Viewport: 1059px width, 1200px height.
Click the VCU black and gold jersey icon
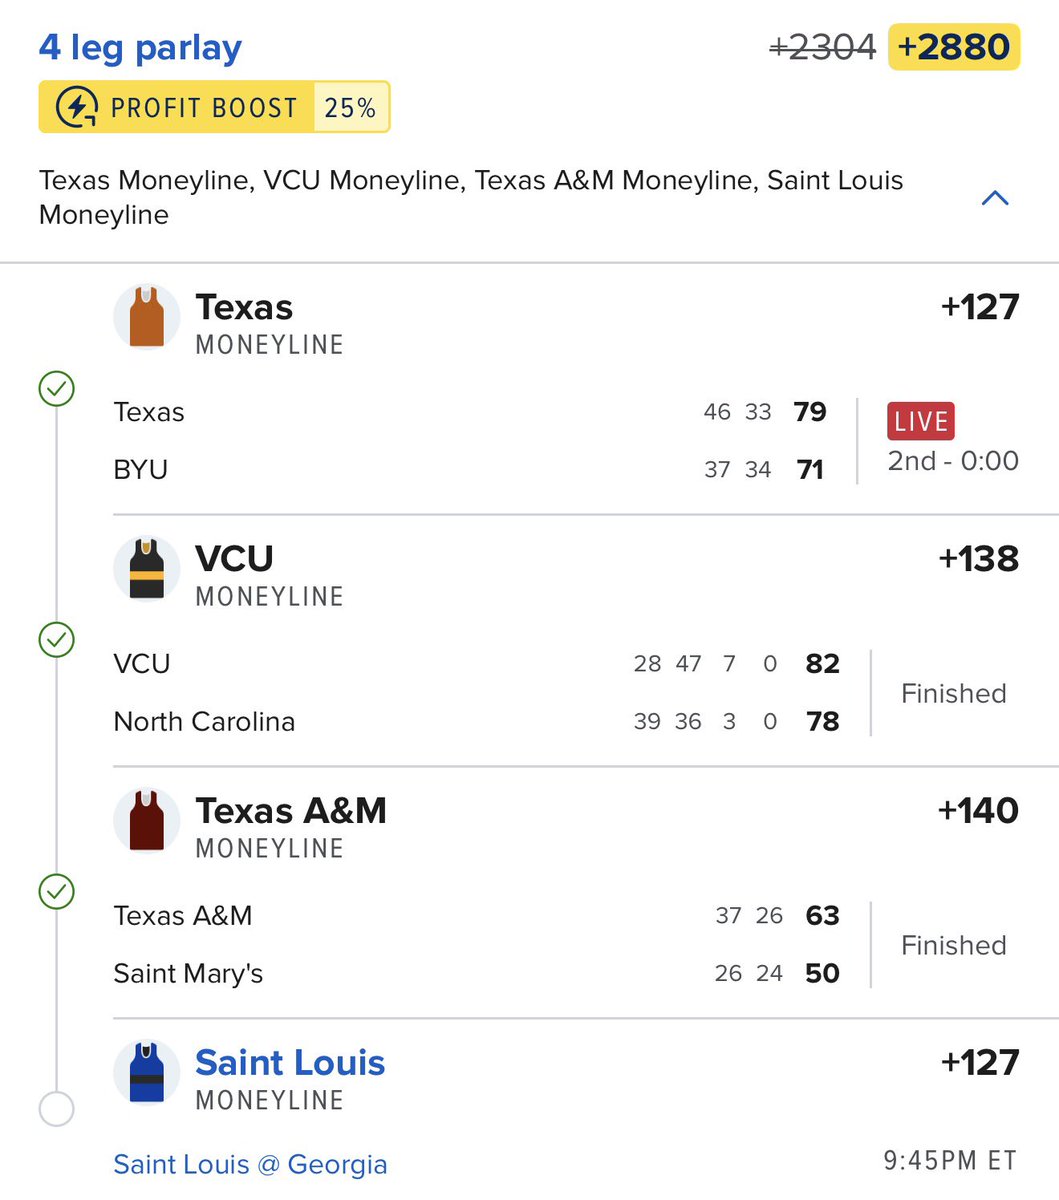click(x=147, y=569)
